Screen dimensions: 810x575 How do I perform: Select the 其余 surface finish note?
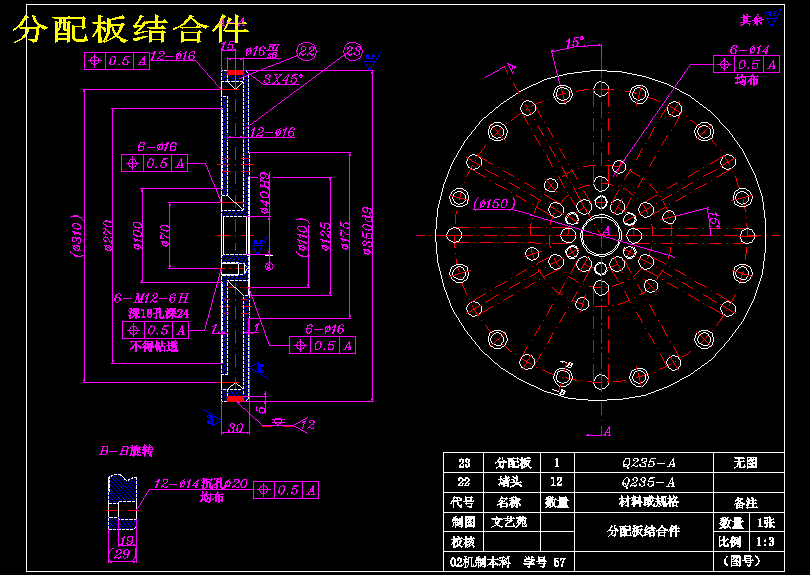coord(752,20)
